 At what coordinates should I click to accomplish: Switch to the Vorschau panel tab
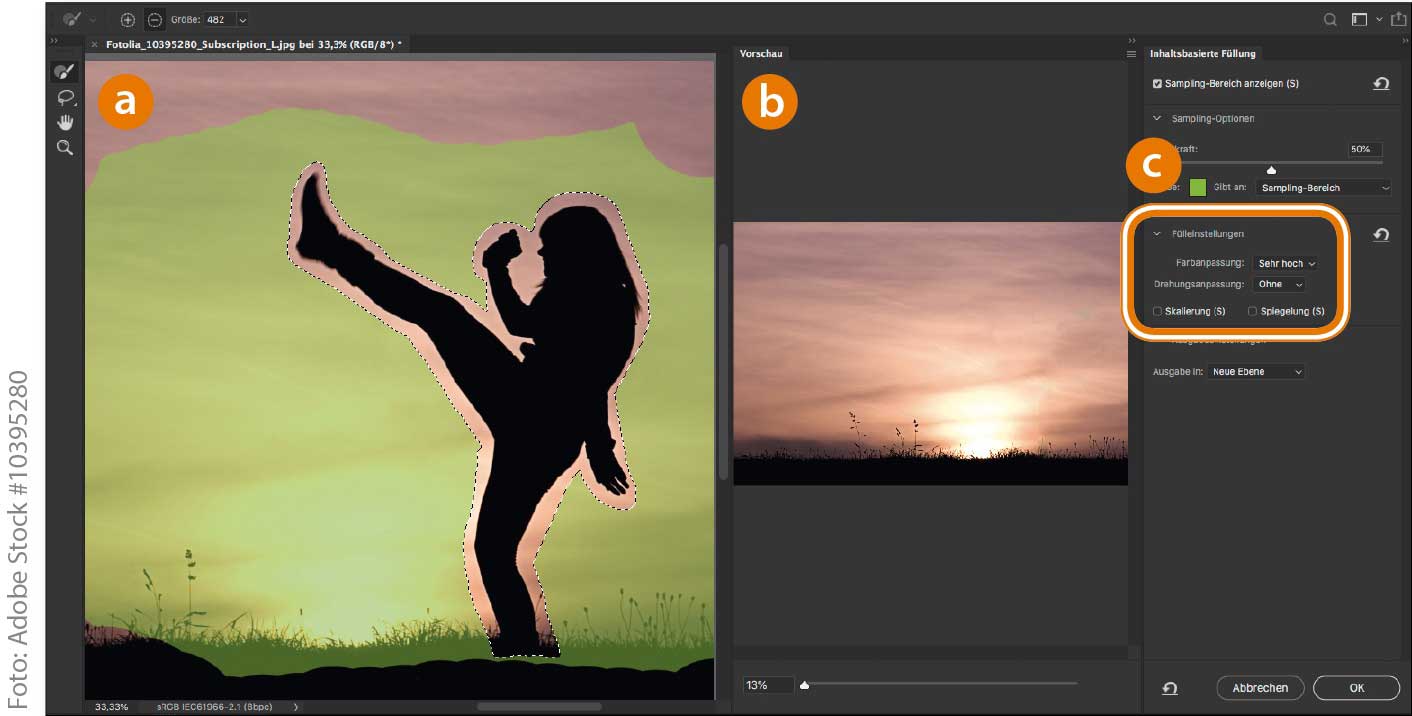761,53
